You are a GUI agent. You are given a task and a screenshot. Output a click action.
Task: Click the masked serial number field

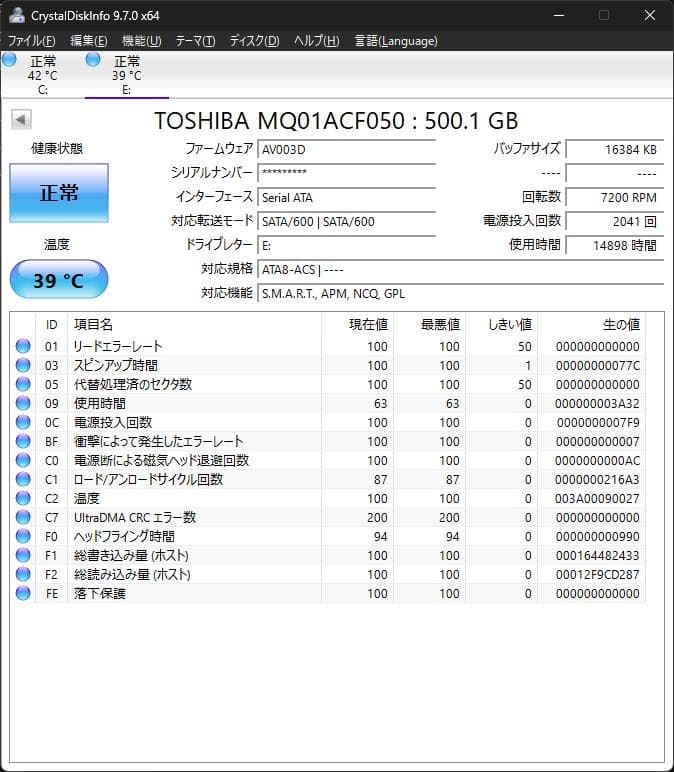347,173
